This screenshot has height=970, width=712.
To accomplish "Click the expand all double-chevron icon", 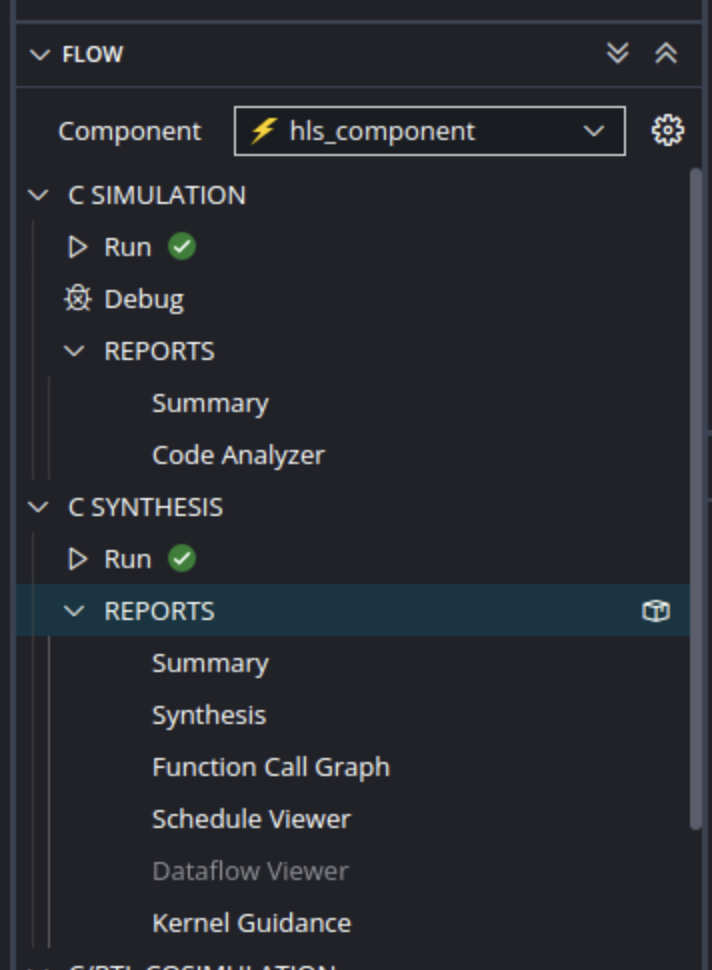I will [617, 53].
